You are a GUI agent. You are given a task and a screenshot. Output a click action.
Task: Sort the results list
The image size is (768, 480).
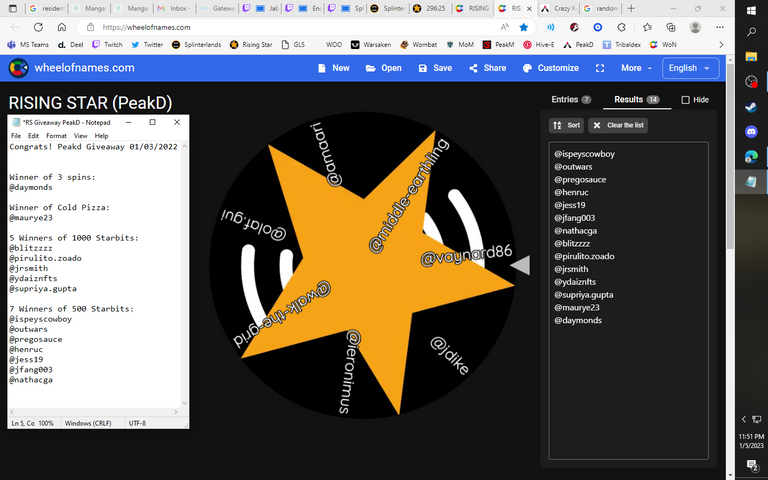[x=566, y=125]
